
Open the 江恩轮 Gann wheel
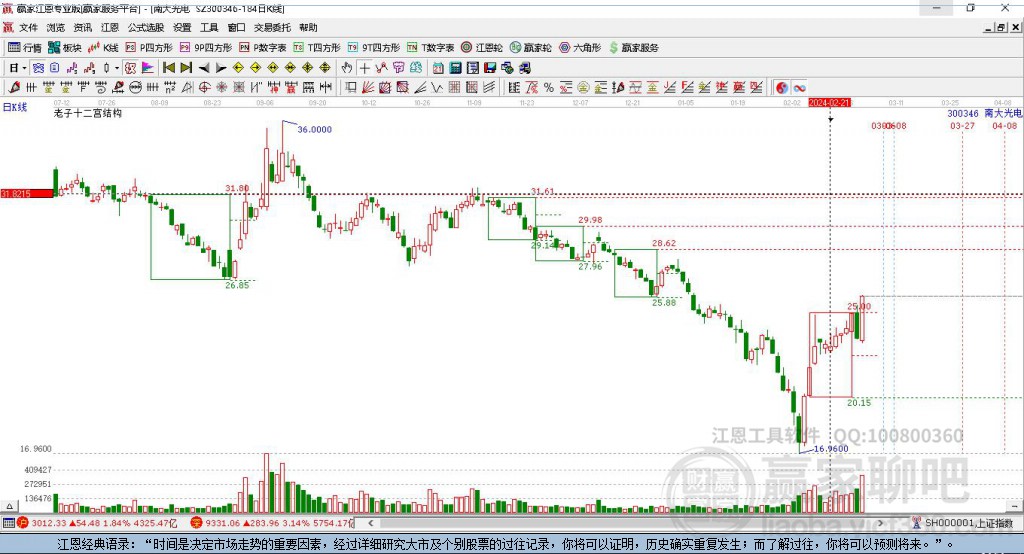pos(482,48)
